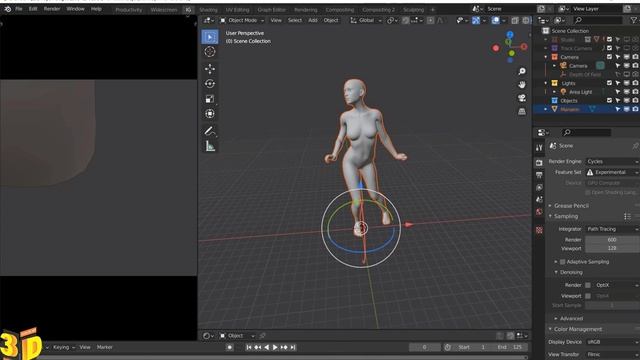Click the Blender logo menu icon
Screen dimensions: 640x360
(7, 9)
